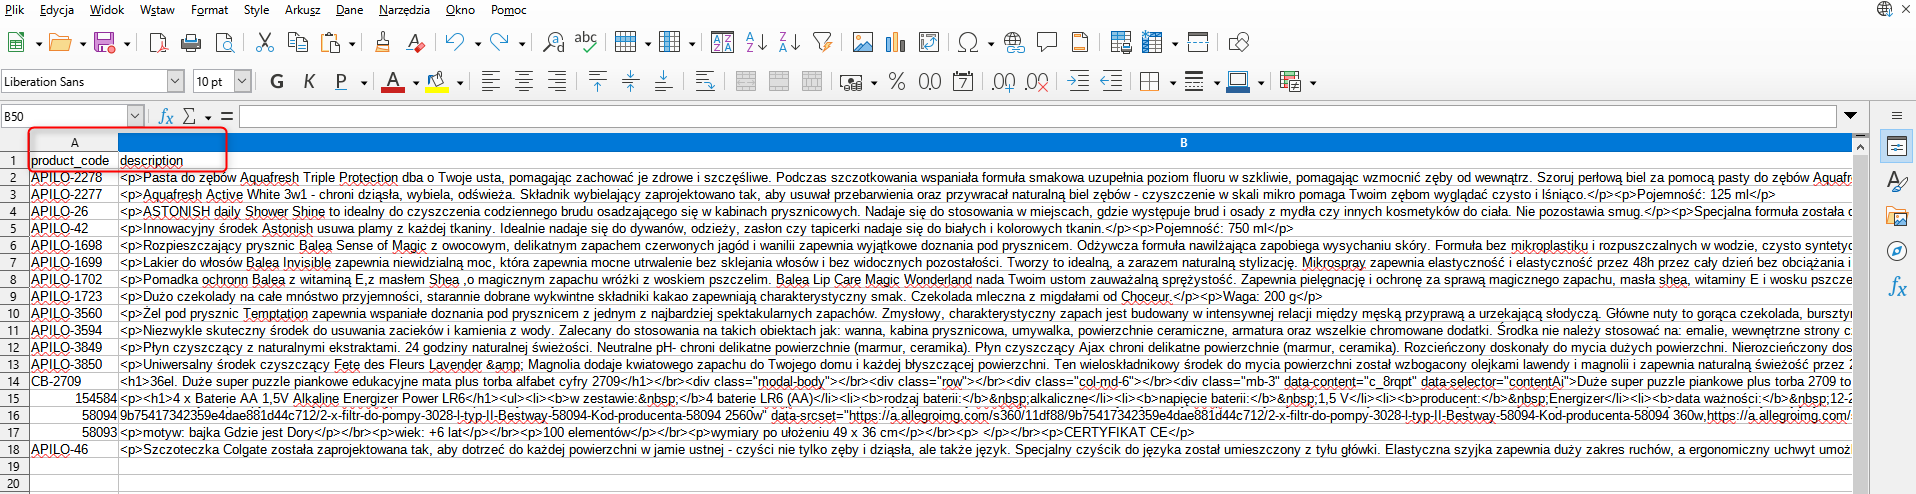
Task: Align text left
Action: coord(491,82)
